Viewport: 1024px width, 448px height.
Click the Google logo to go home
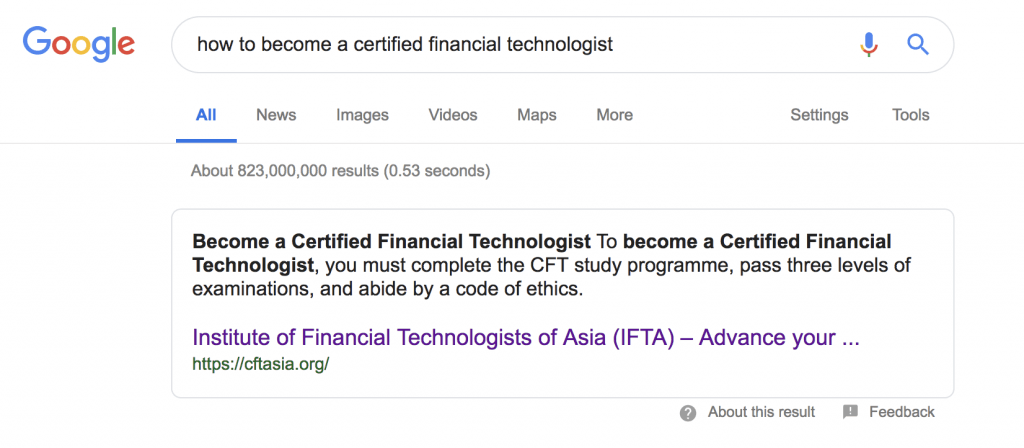[79, 44]
